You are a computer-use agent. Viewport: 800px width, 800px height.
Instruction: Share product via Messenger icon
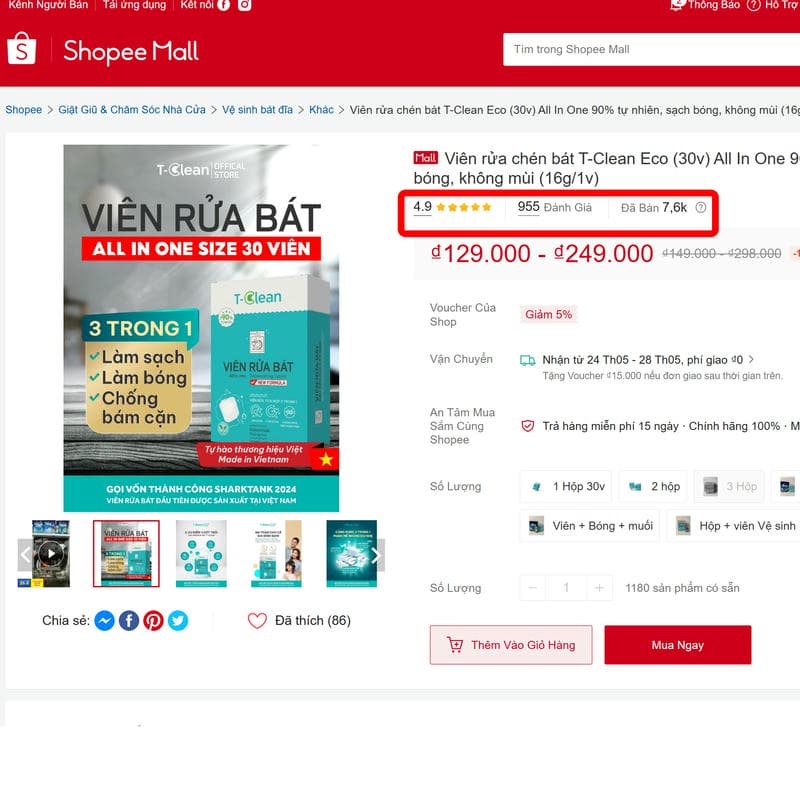click(x=105, y=620)
